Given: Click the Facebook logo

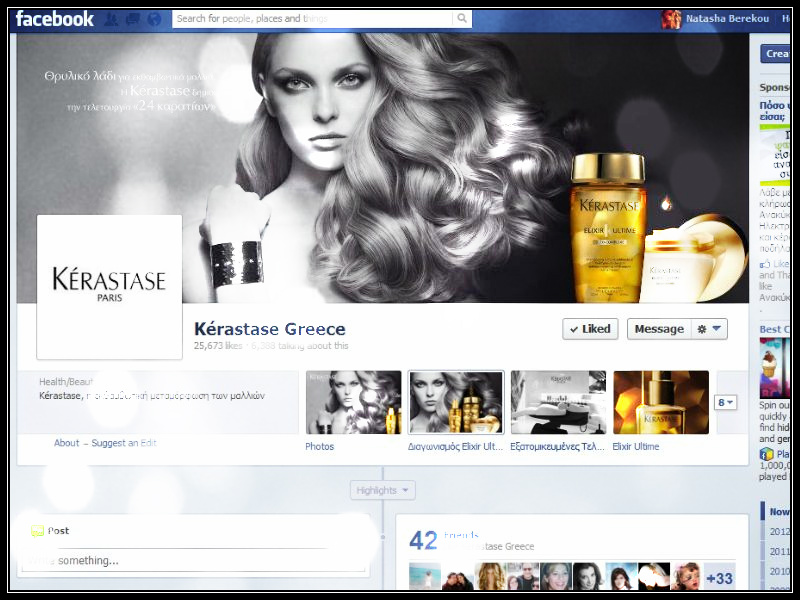Looking at the screenshot, I should pos(55,19).
